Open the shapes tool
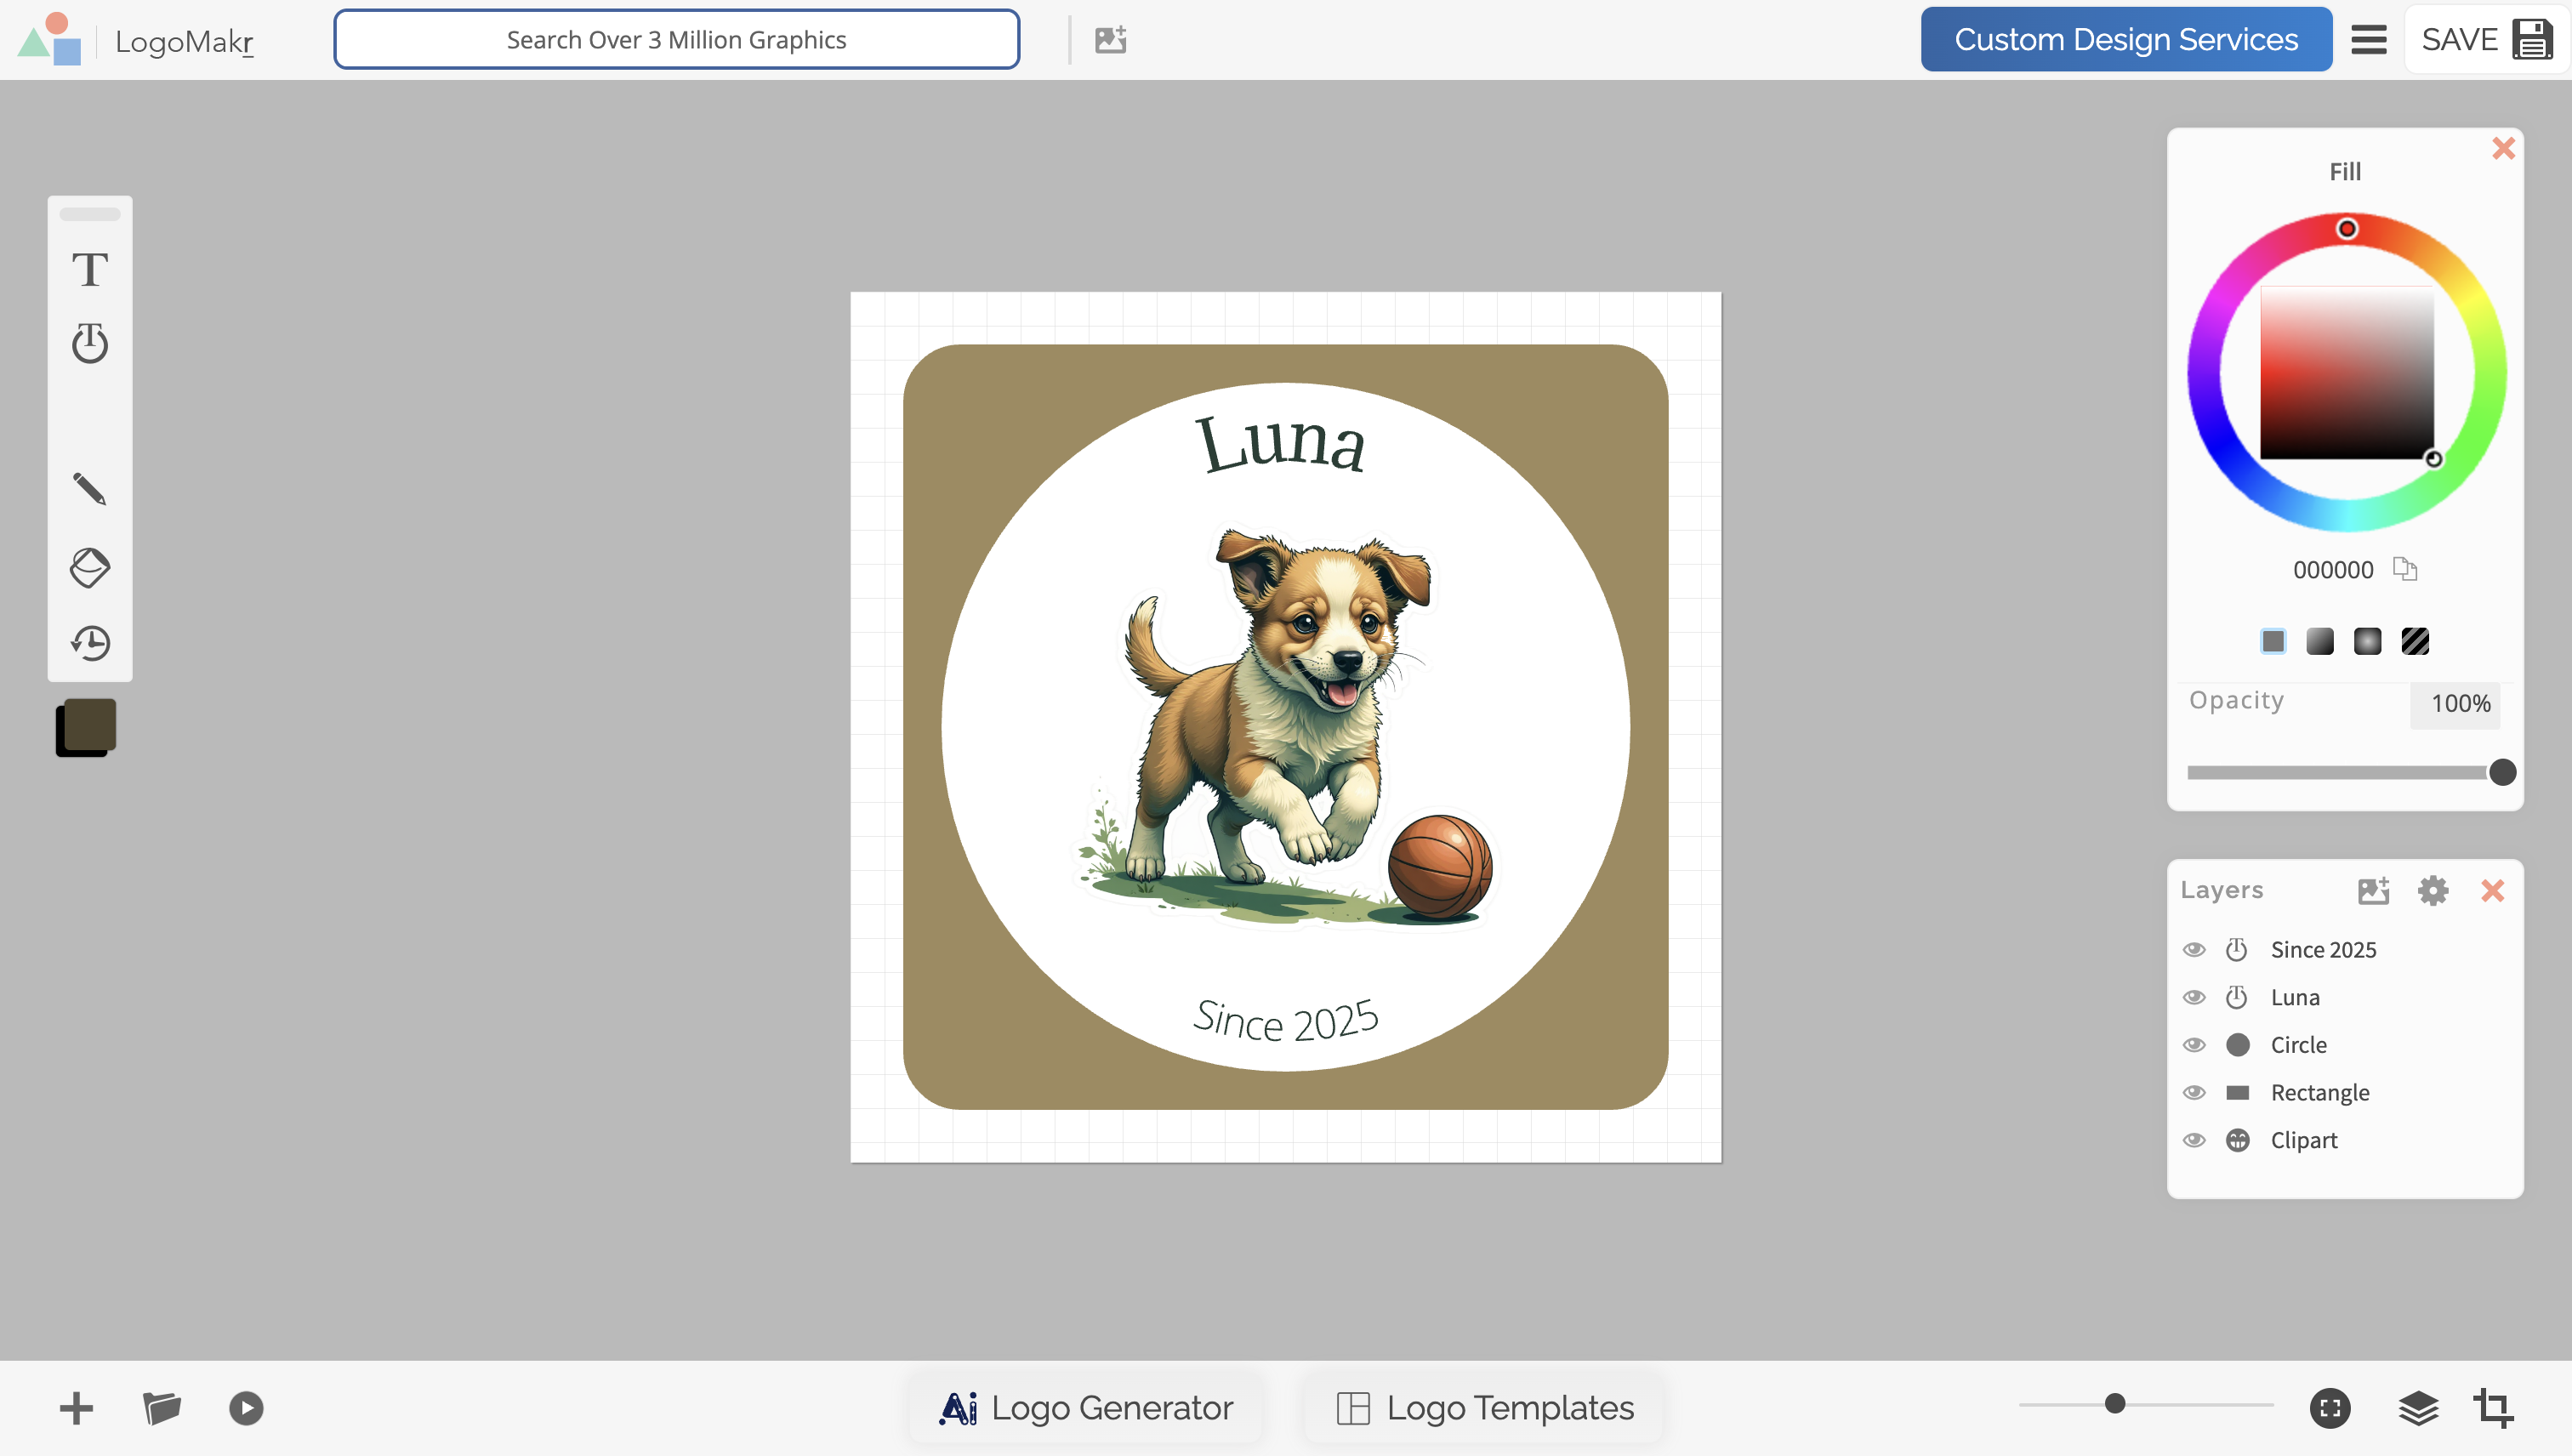2572x1456 pixels. click(x=90, y=567)
